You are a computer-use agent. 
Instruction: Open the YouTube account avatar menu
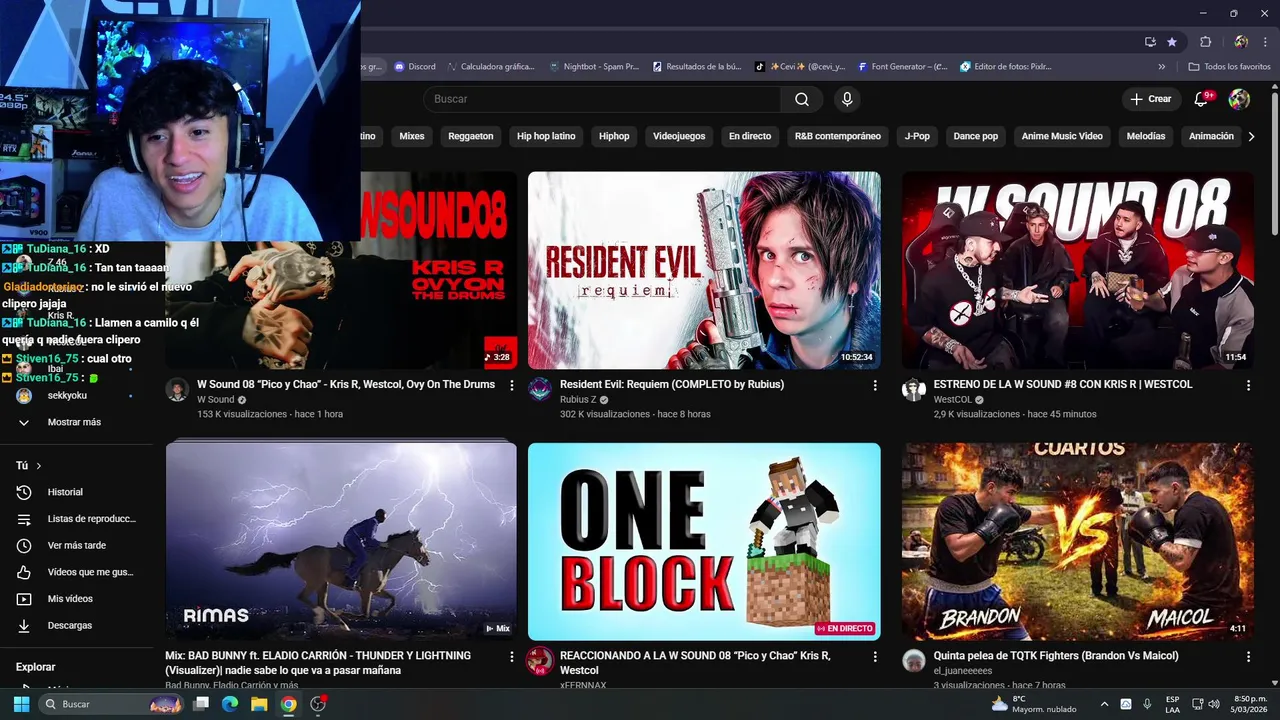[x=1239, y=99]
